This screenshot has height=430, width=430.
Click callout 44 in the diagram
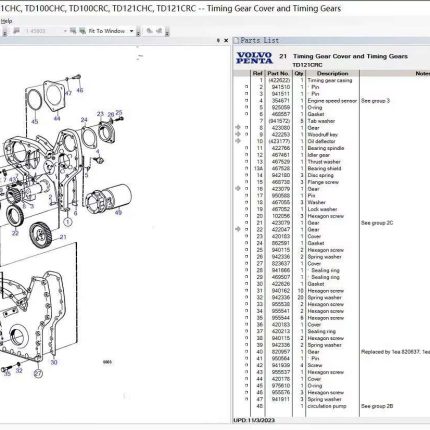pos(57,118)
